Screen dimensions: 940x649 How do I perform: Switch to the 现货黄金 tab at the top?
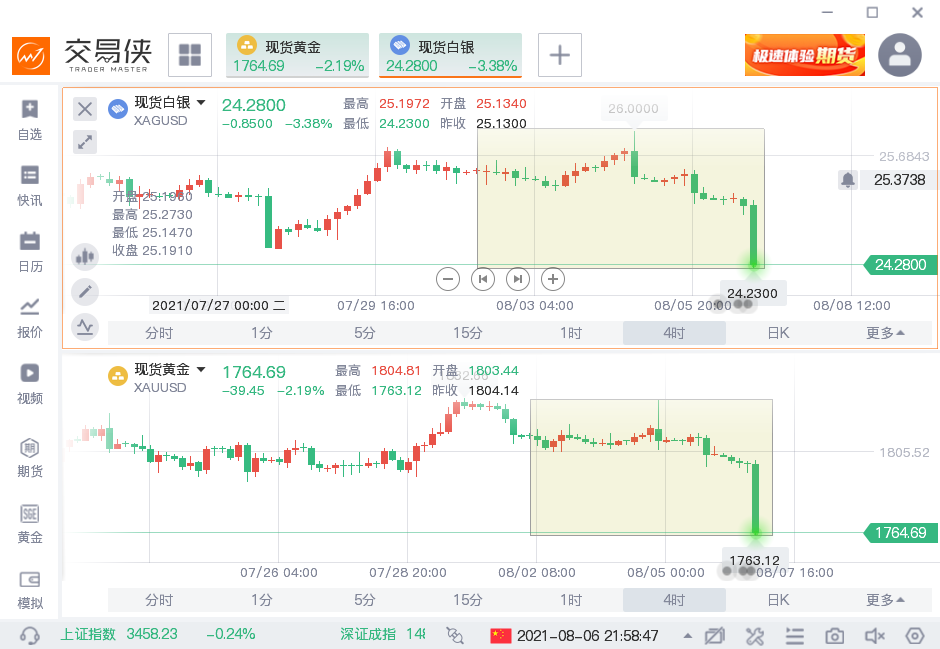pos(297,55)
